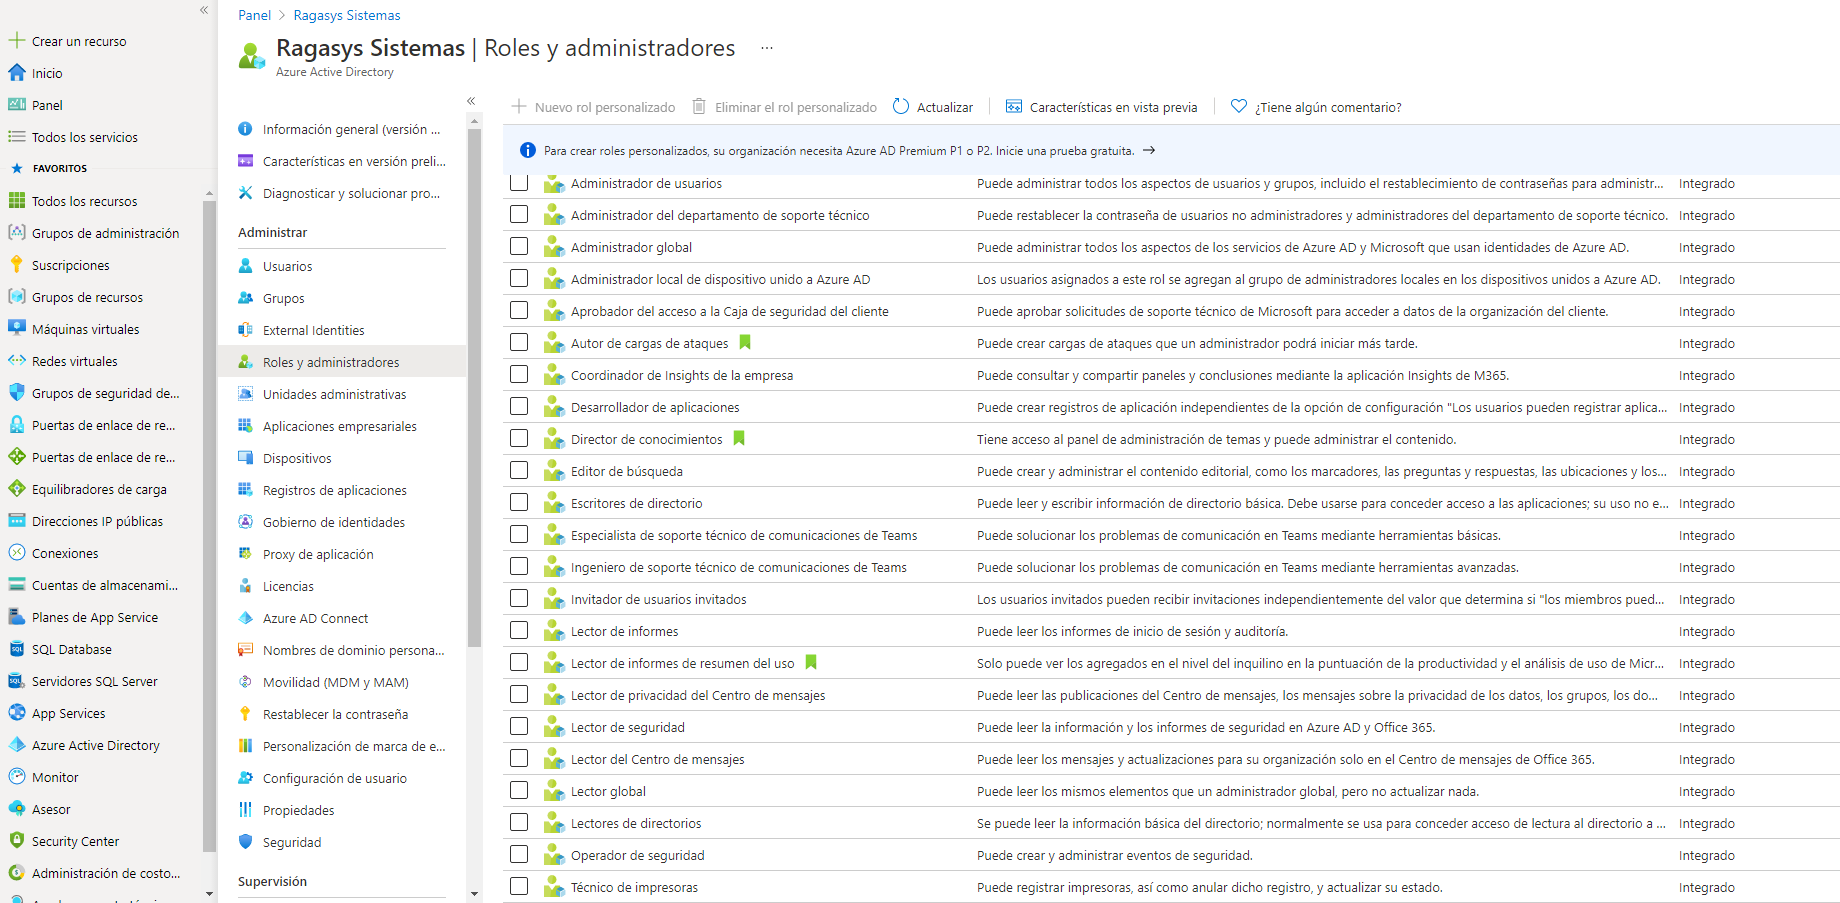Image resolution: width=1840 pixels, height=903 pixels.
Task: Click Nuevo rol personalizado button
Action: 593,107
